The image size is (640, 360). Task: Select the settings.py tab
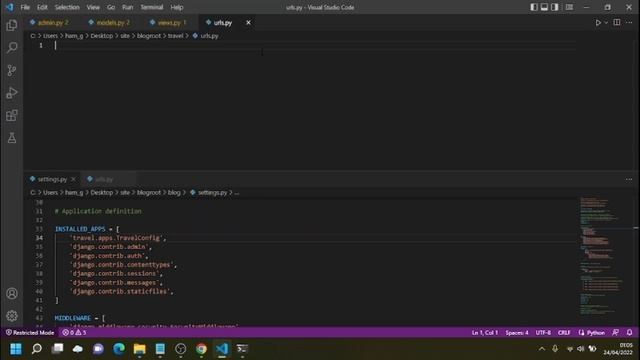[52, 179]
